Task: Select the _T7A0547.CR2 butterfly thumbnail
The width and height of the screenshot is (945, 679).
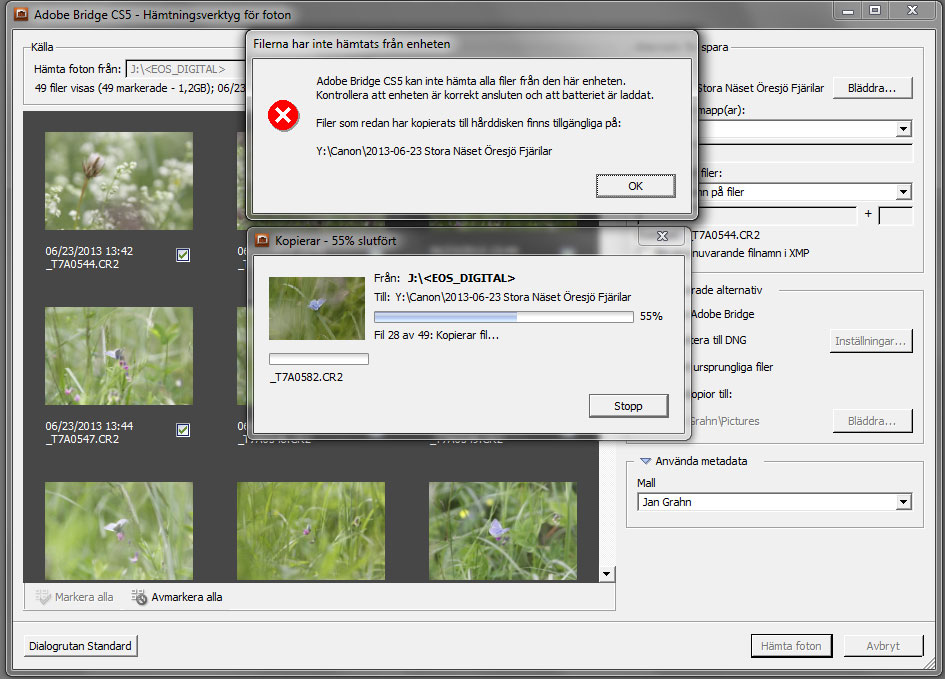Action: pos(119,355)
